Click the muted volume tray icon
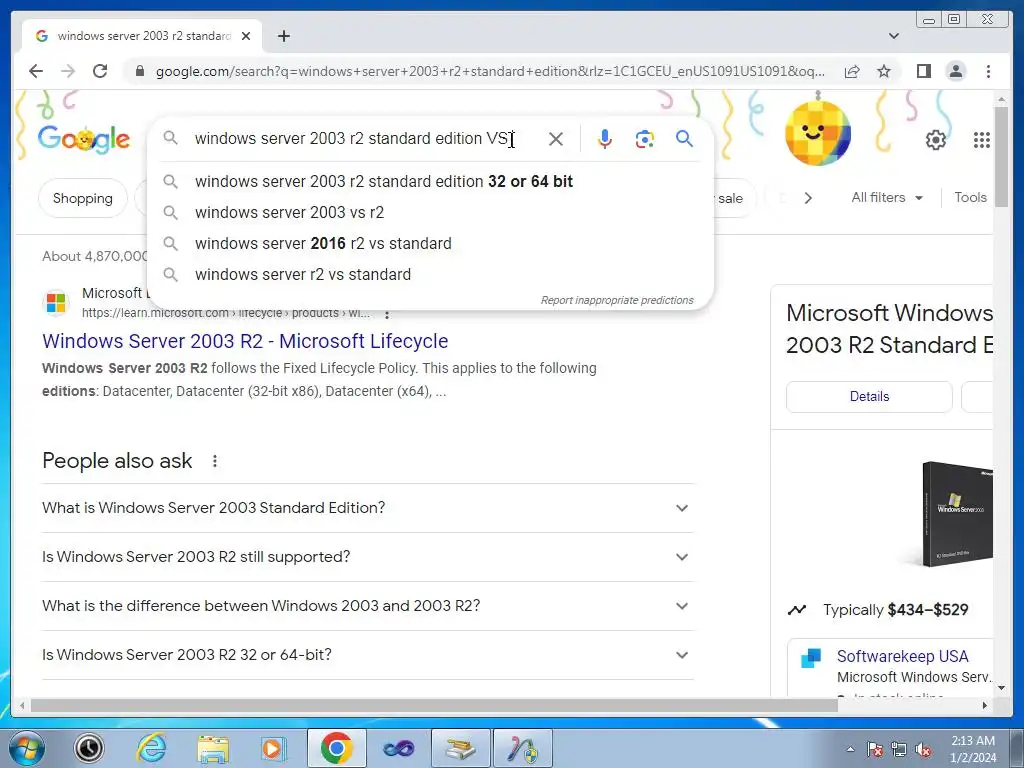Image resolution: width=1024 pixels, height=768 pixels. (x=923, y=750)
